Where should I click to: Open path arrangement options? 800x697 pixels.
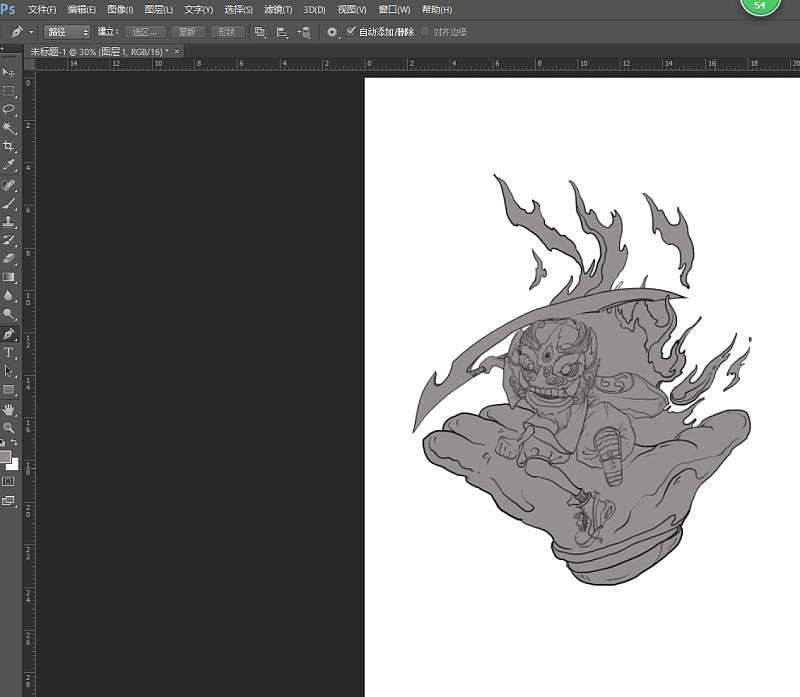[x=304, y=32]
